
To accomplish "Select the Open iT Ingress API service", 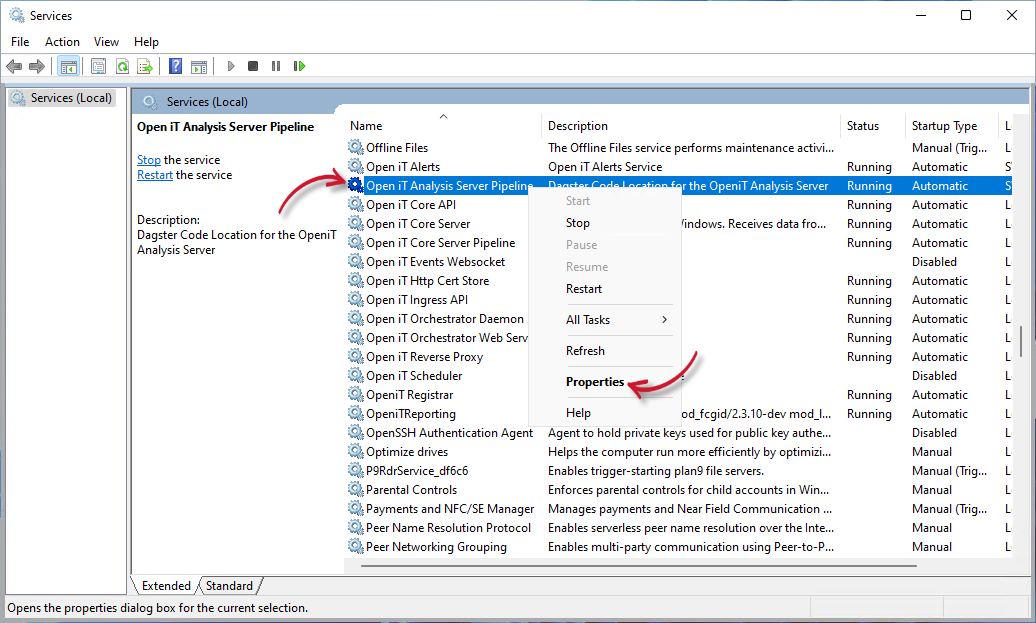I will point(417,300).
